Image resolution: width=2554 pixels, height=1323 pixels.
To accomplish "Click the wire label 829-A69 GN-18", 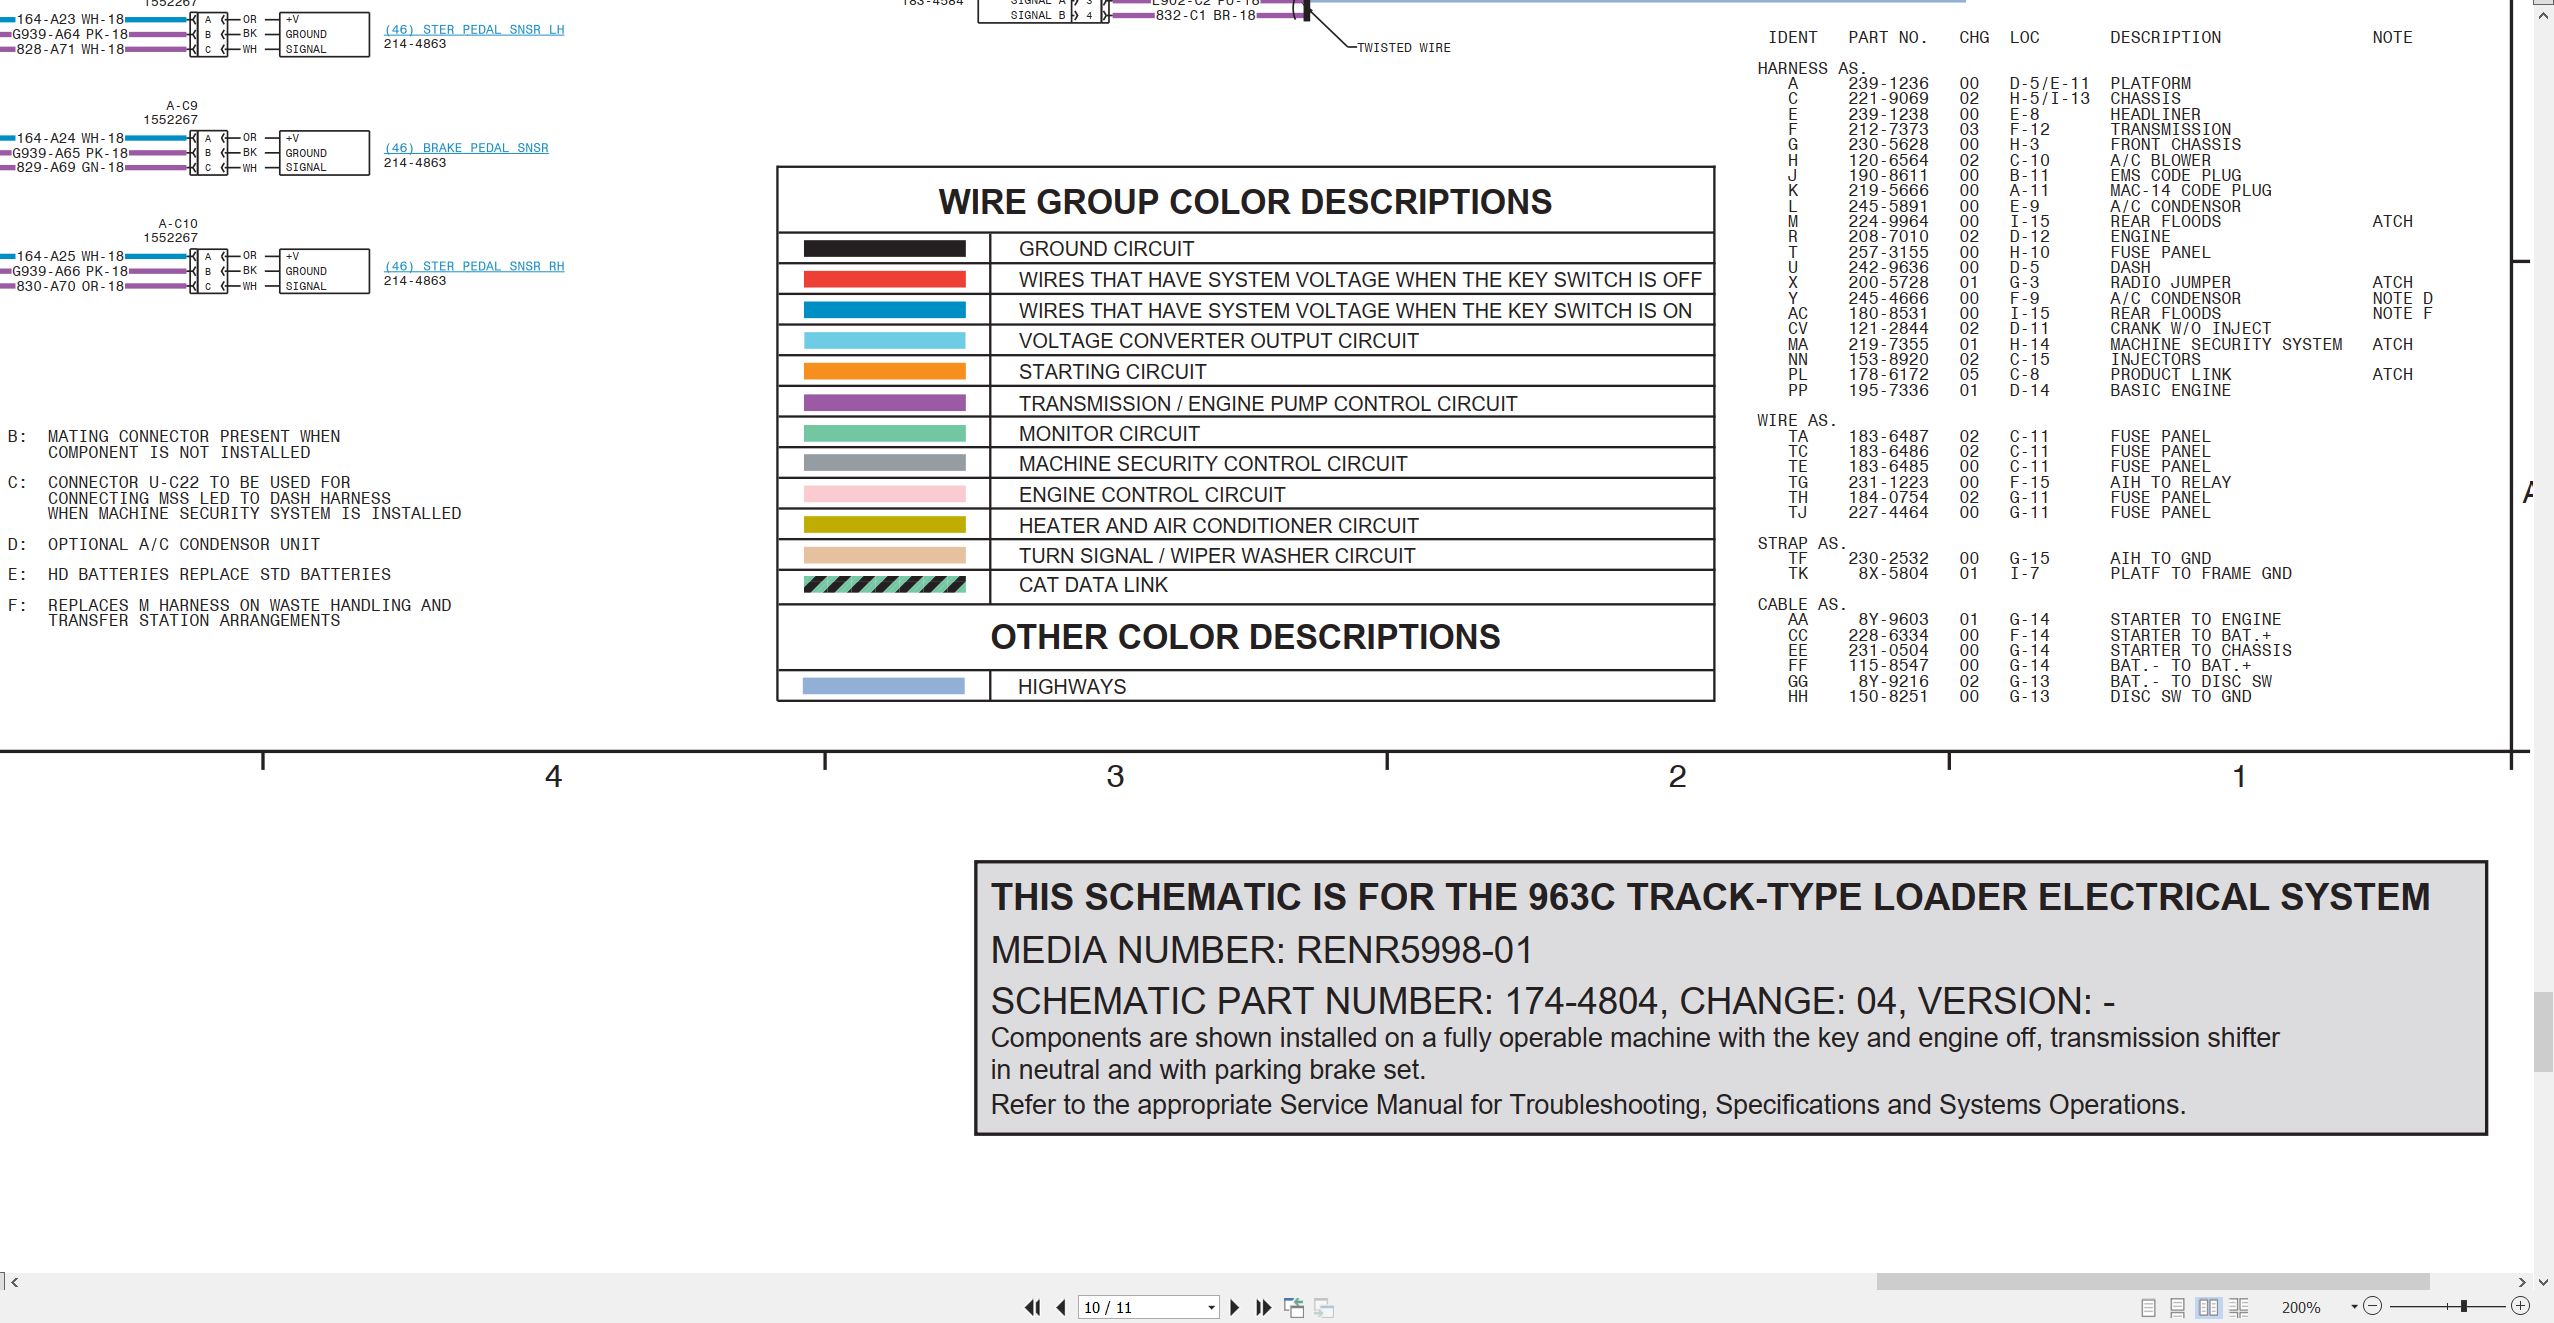I will [x=70, y=168].
